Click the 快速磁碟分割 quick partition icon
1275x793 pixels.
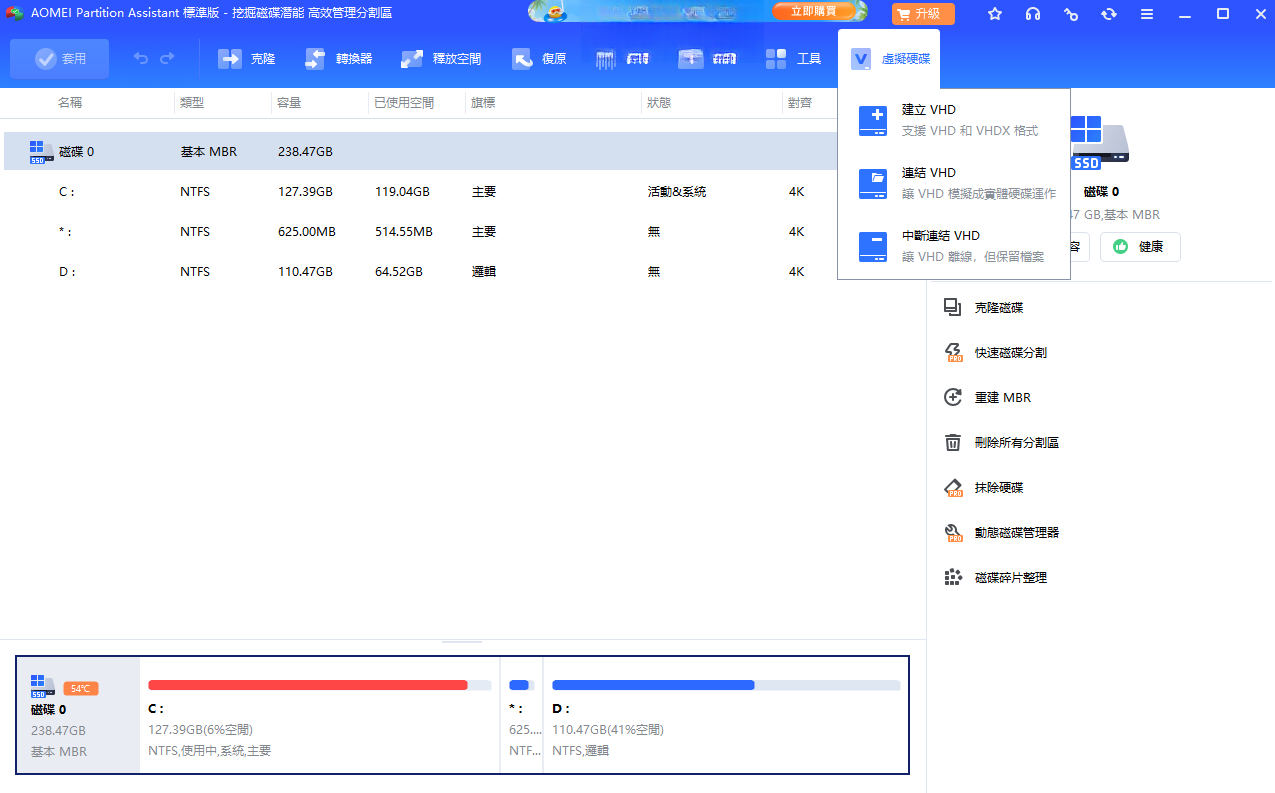pos(953,352)
